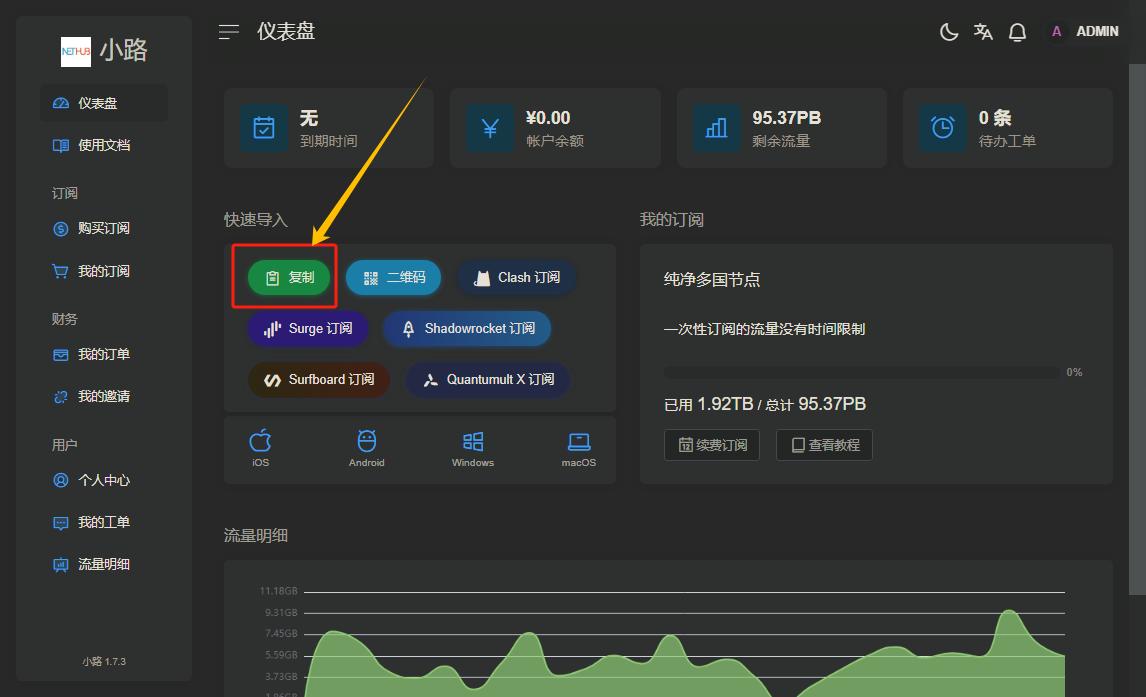Select the macOS client icon
Viewport: 1146px width, 697px height.
point(578,448)
